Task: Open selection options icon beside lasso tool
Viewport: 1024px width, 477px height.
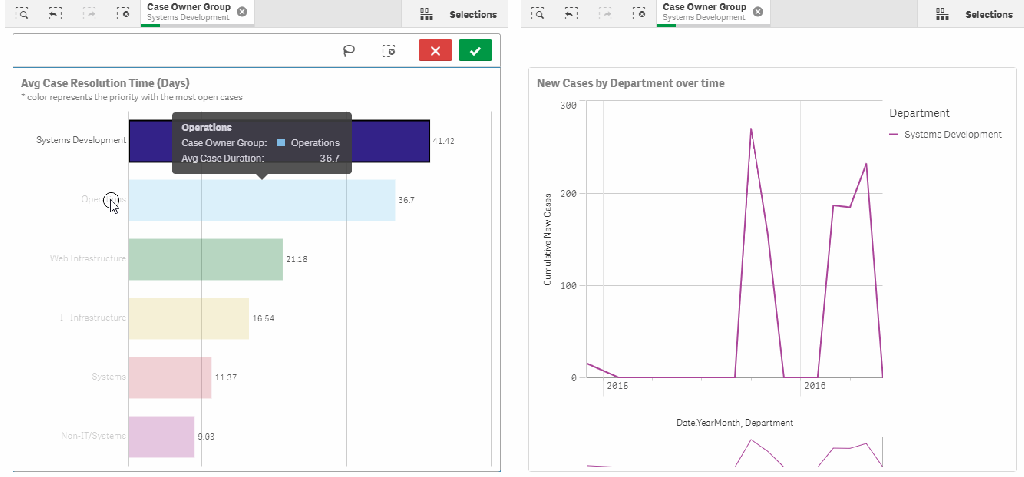Action: pyautogui.click(x=389, y=50)
